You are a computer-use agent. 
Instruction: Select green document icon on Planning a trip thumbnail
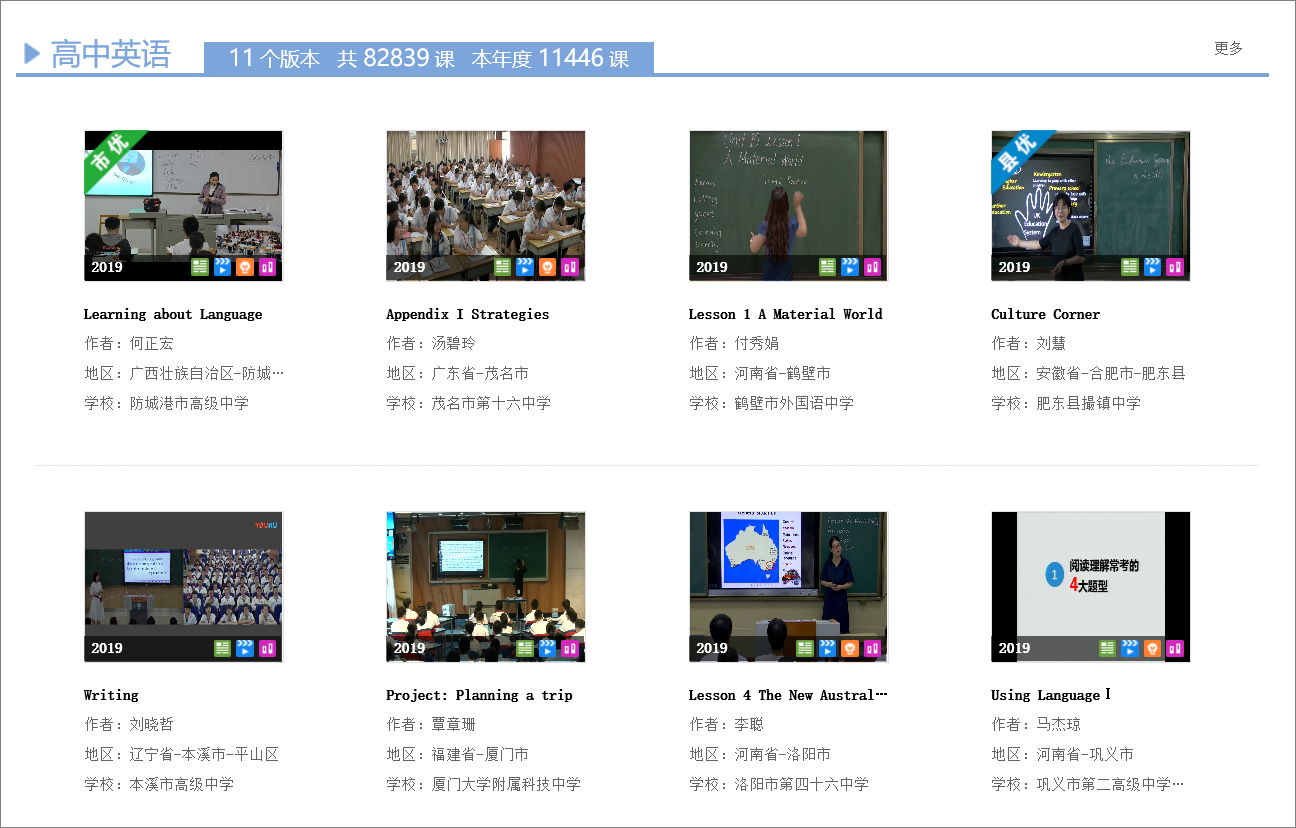click(524, 648)
